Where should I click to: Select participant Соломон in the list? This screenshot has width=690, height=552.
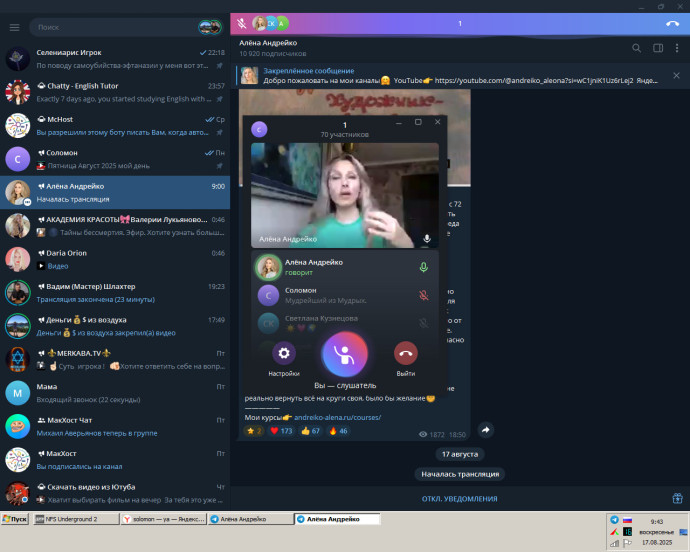pyautogui.click(x=345, y=295)
